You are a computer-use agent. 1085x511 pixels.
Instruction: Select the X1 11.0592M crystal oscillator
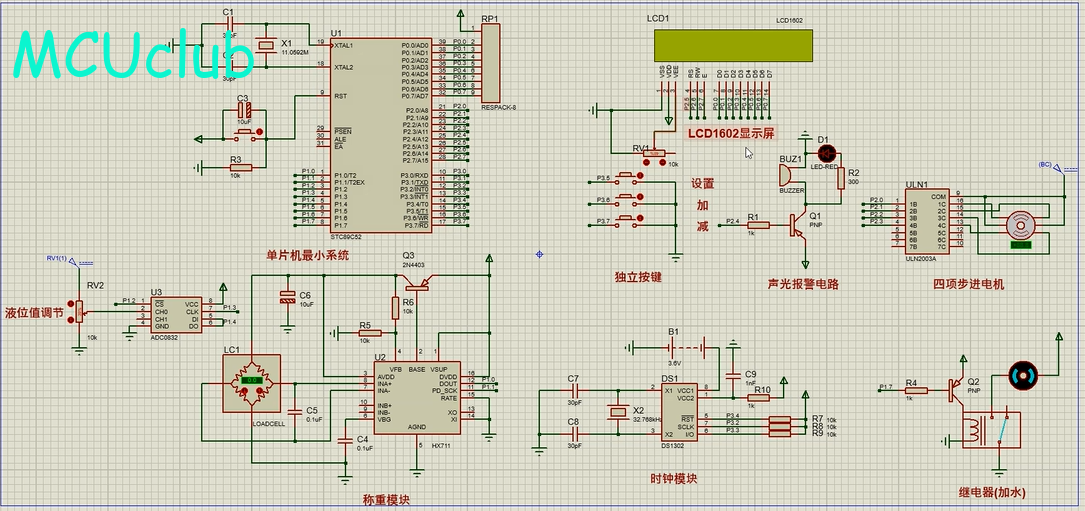(265, 45)
